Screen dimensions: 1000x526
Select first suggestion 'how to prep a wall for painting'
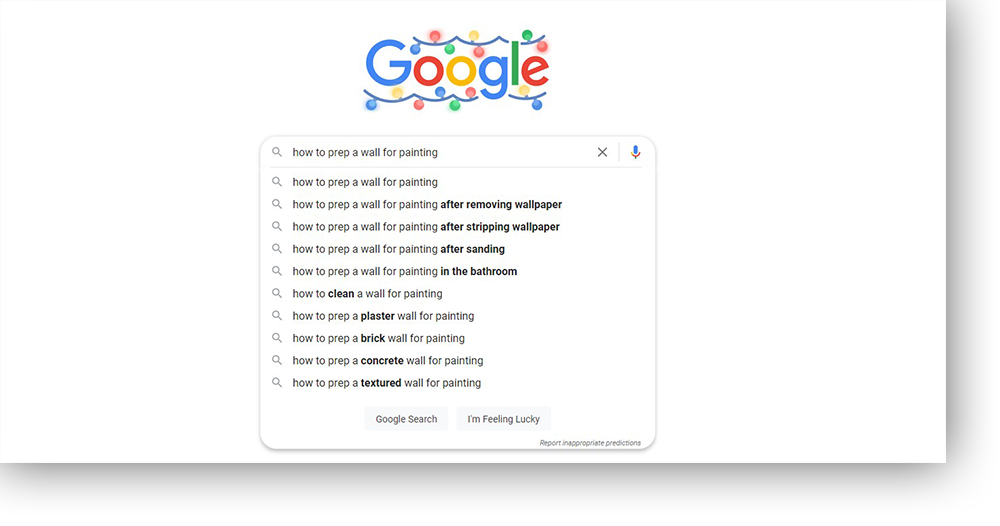(457, 182)
